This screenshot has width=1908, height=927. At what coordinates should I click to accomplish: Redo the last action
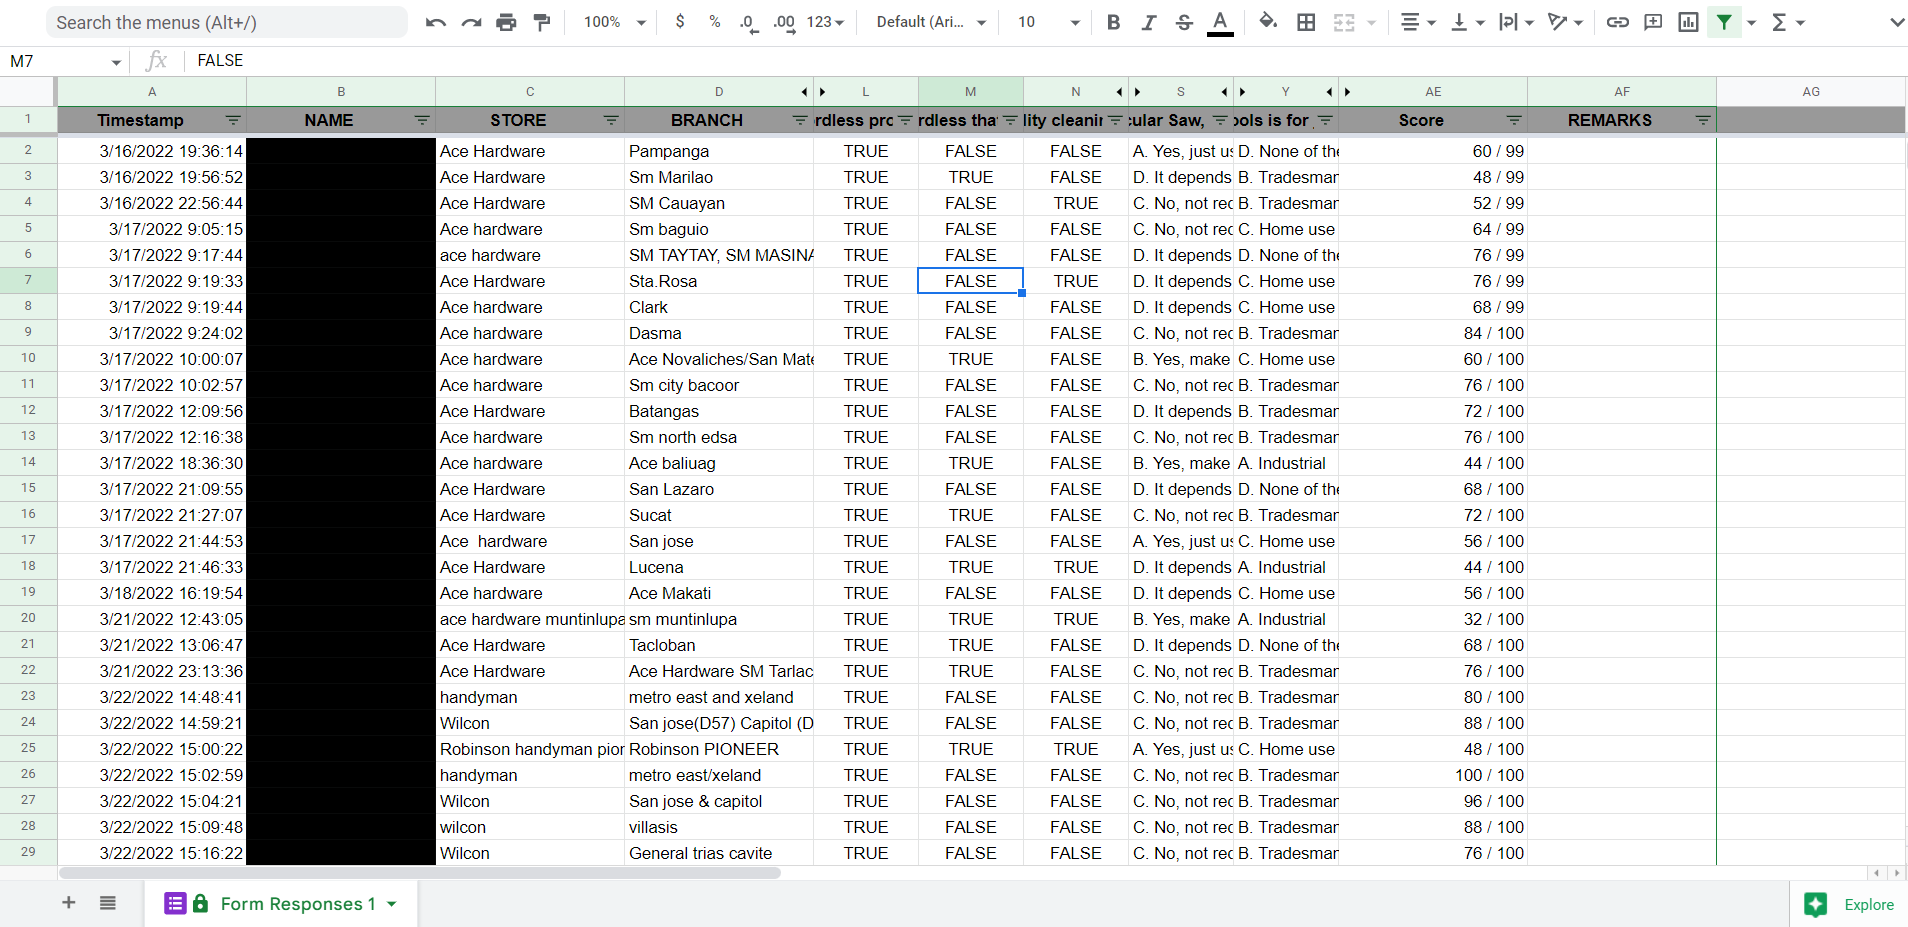coord(471,22)
